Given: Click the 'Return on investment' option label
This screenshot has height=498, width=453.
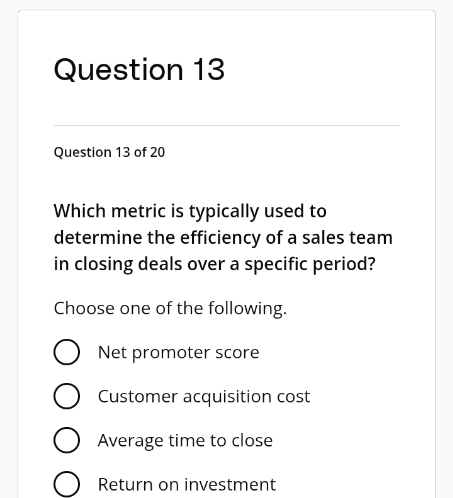Looking at the screenshot, I should pos(187,484).
